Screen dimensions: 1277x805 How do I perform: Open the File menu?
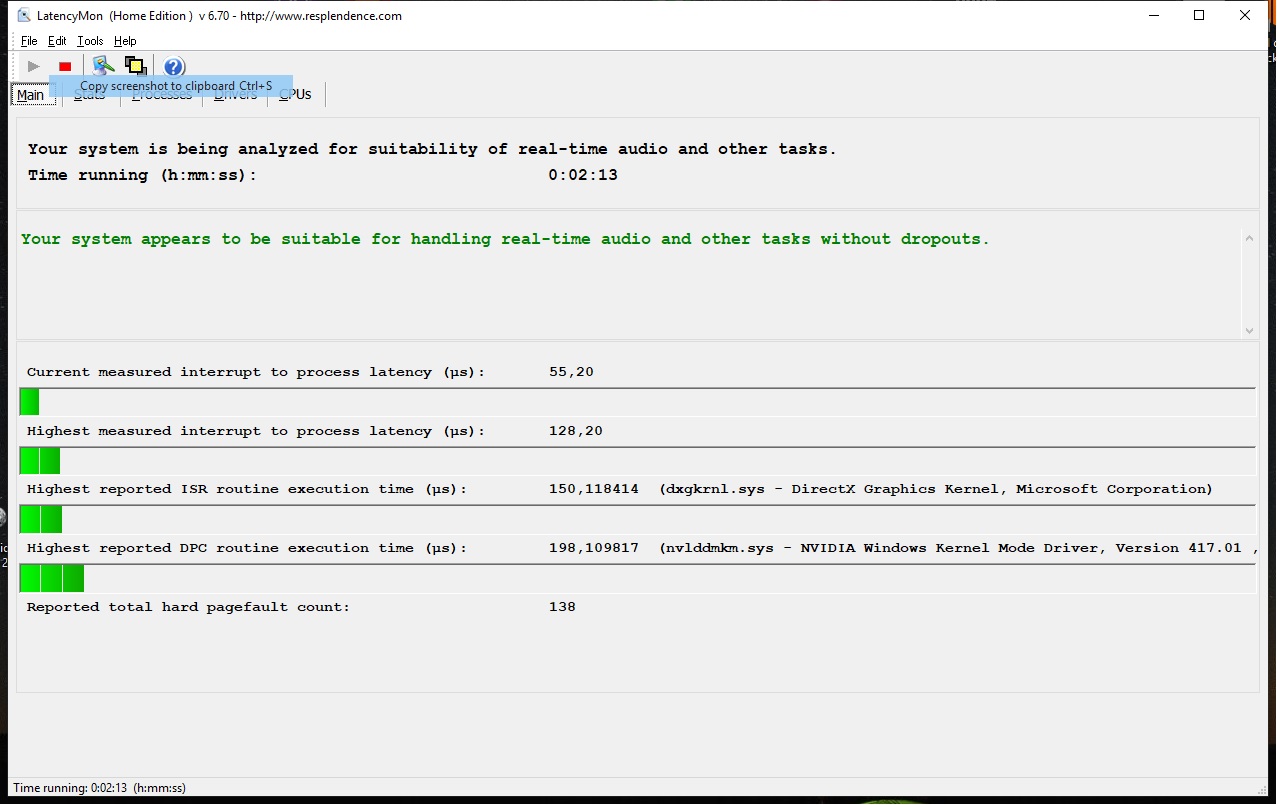[x=29, y=41]
